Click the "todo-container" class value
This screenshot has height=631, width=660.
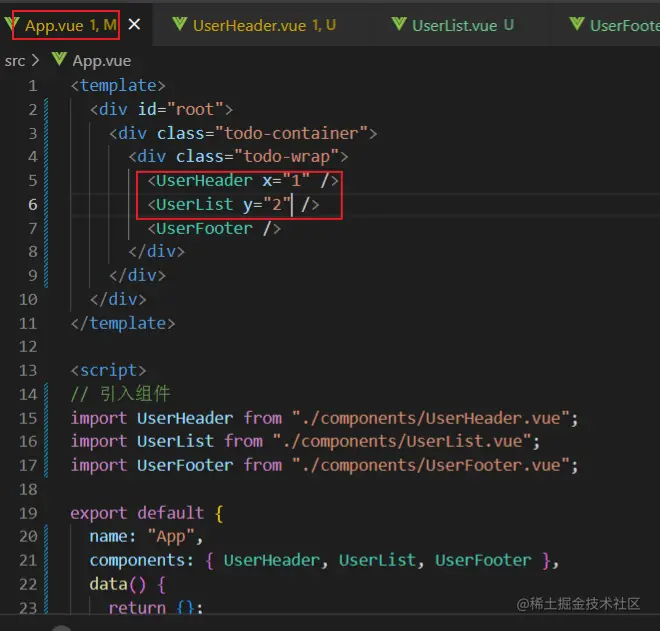coord(291,133)
